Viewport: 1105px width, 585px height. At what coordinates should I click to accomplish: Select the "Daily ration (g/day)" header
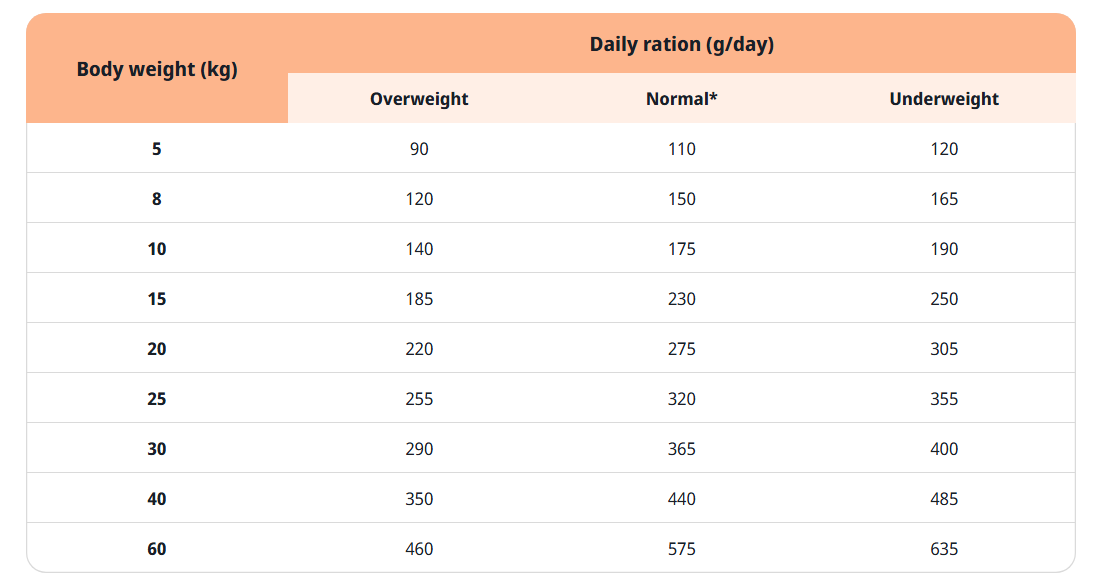coord(681,44)
